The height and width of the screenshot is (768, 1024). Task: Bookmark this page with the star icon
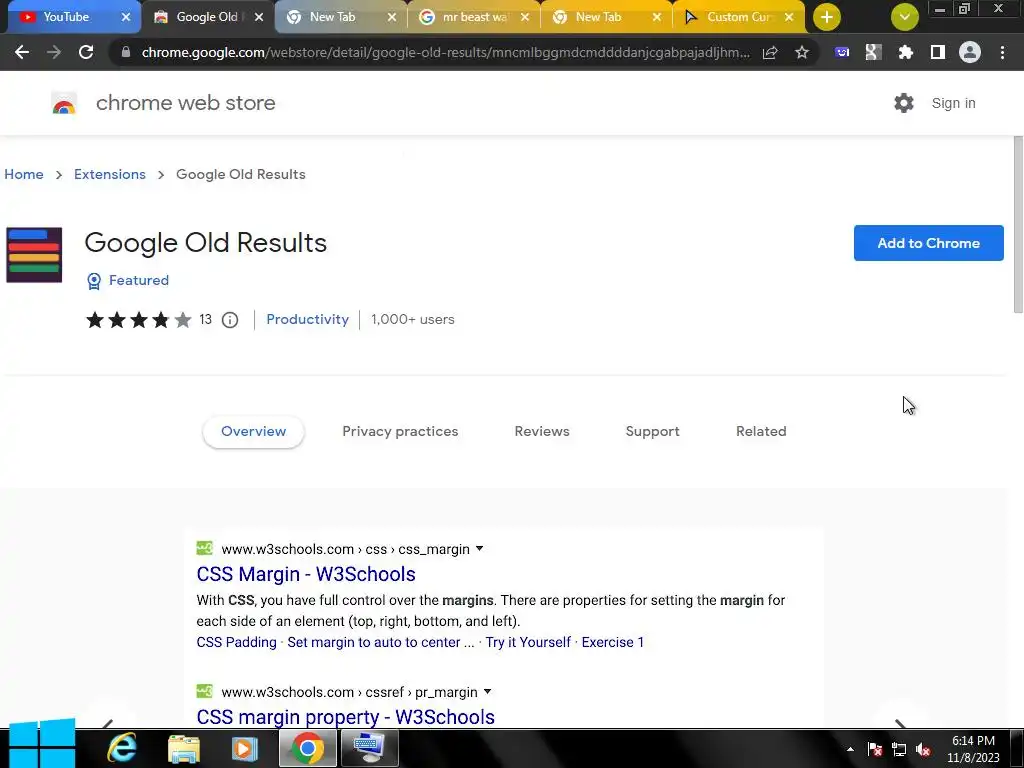(x=802, y=52)
